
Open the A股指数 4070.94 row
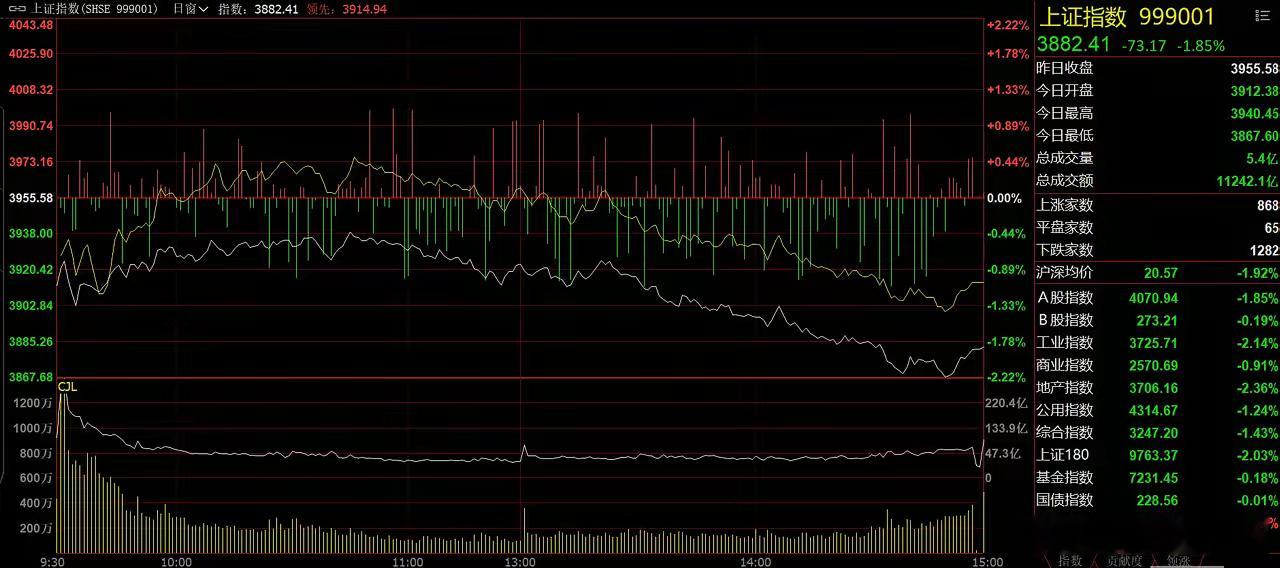click(x=1157, y=297)
